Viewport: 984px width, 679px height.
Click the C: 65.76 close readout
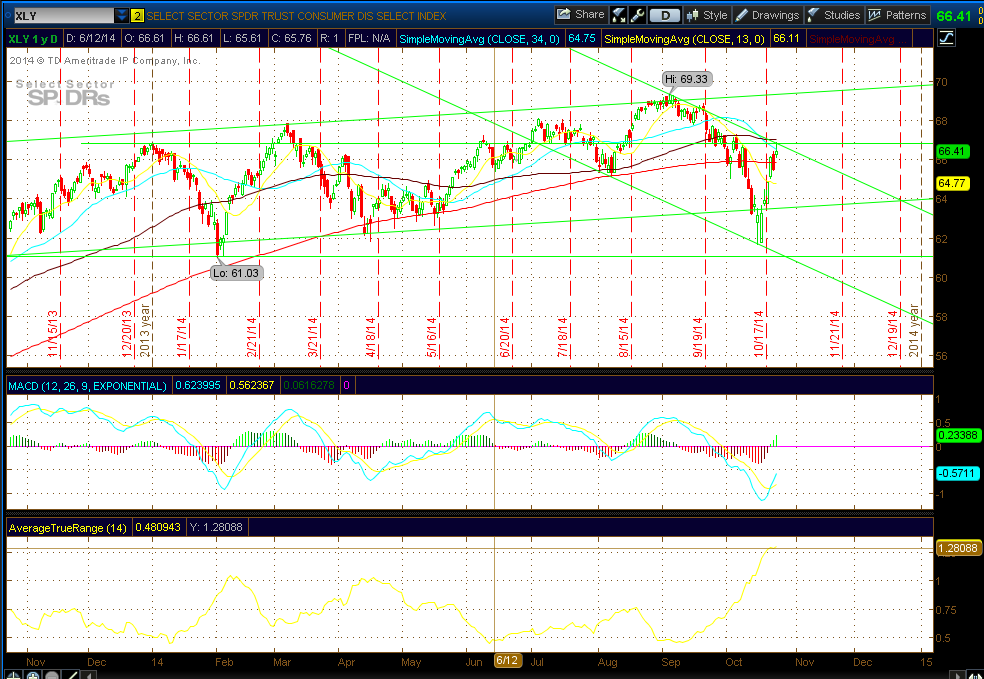pos(291,39)
